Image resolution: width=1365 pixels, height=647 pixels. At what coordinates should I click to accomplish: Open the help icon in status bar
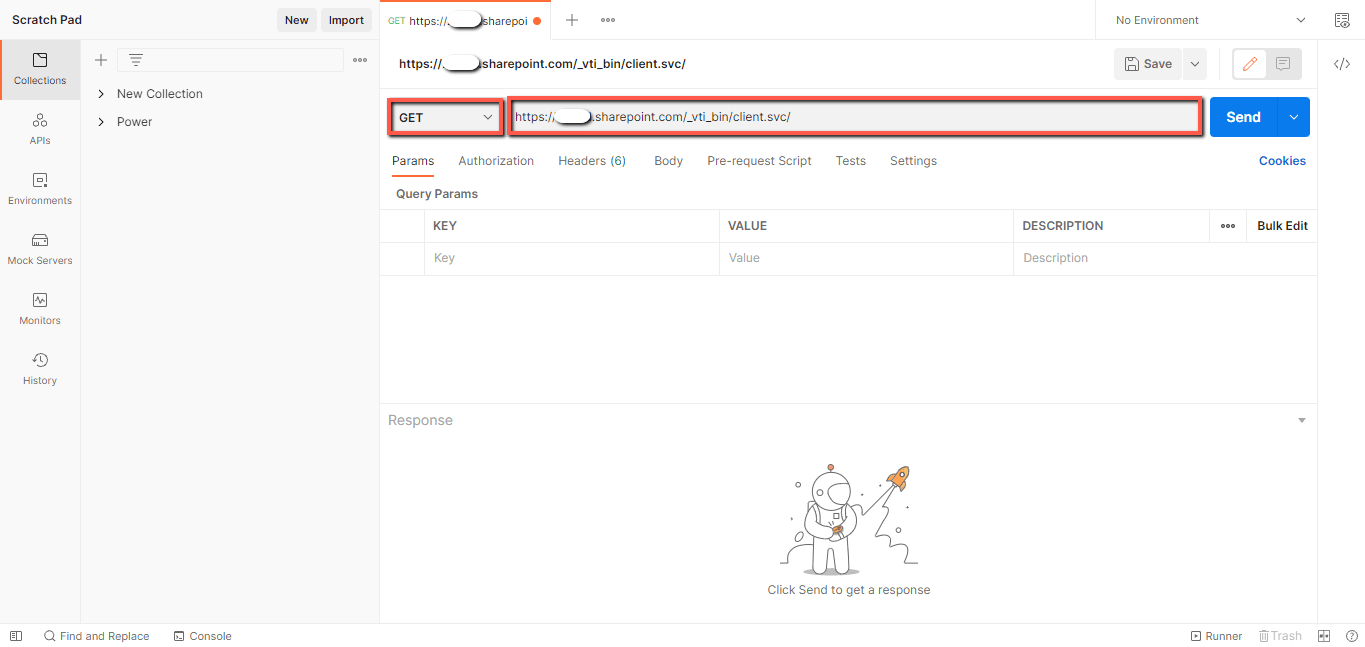coord(1351,636)
